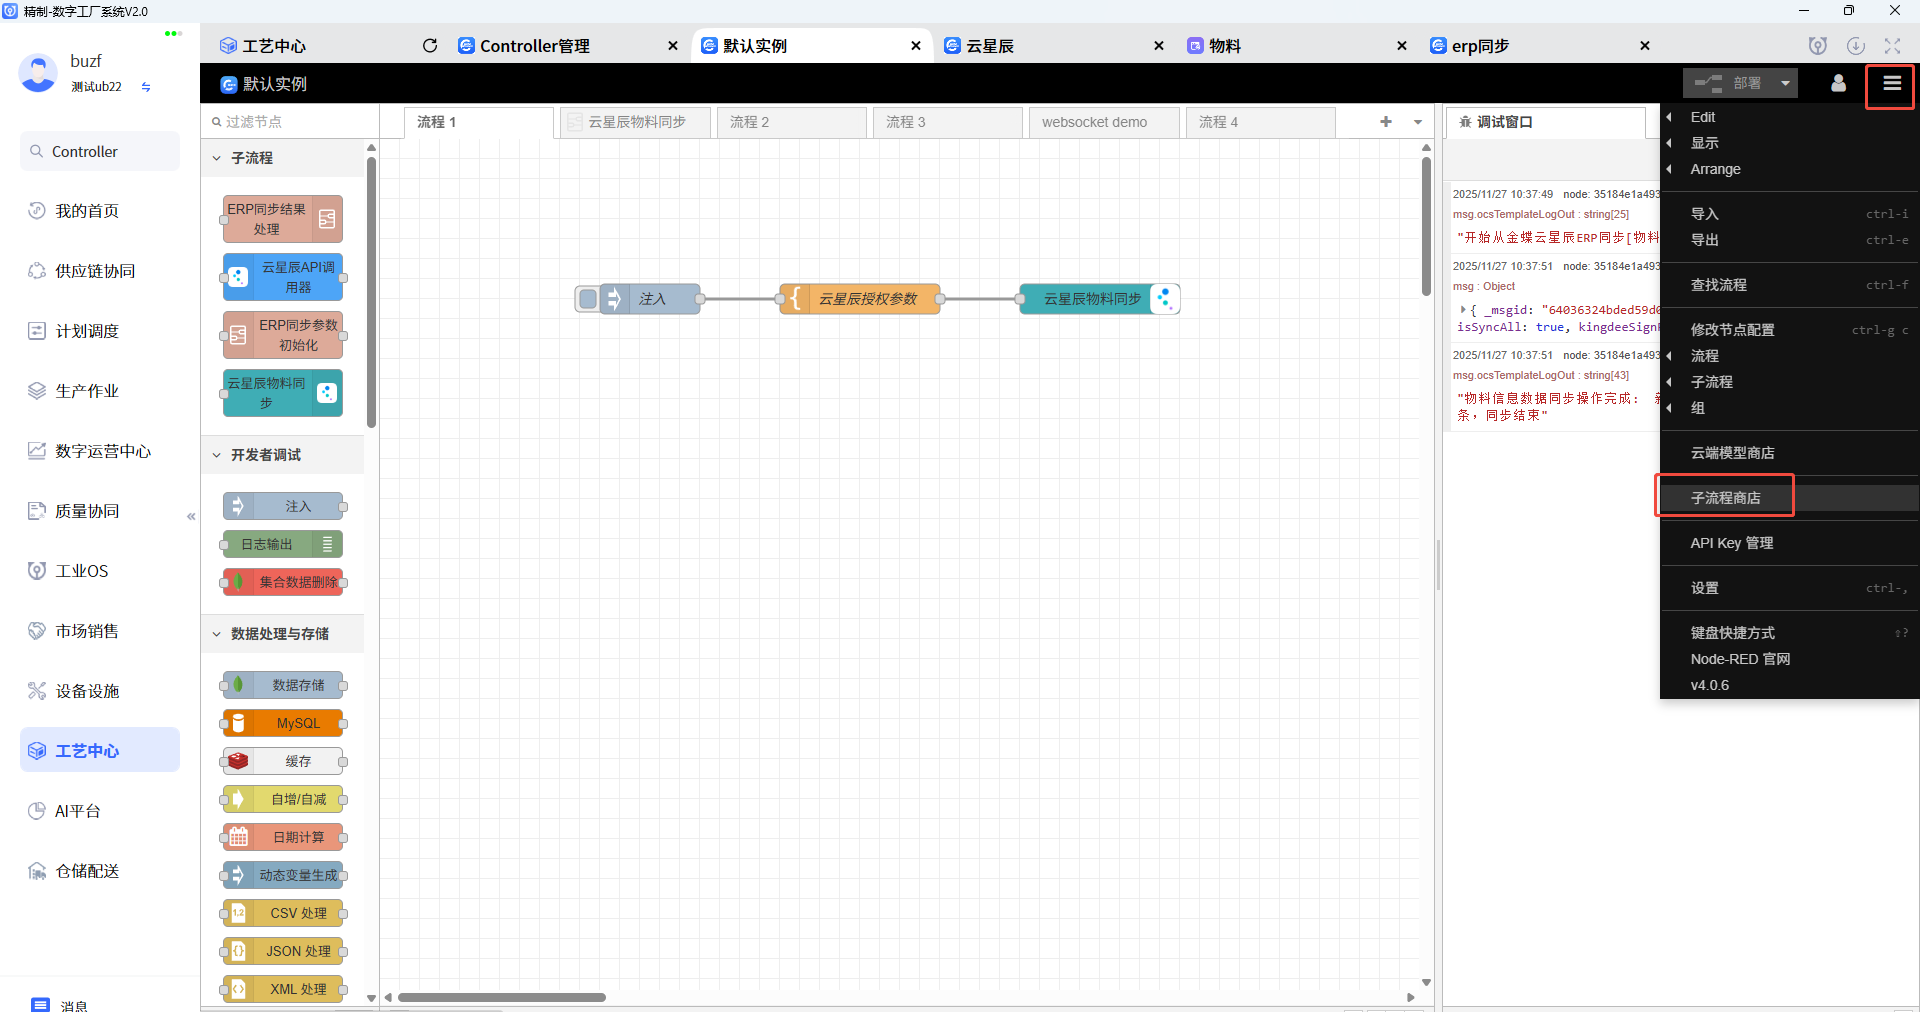
Task: Open the Node-RED 官网 link in the menu
Action: pos(1739,659)
